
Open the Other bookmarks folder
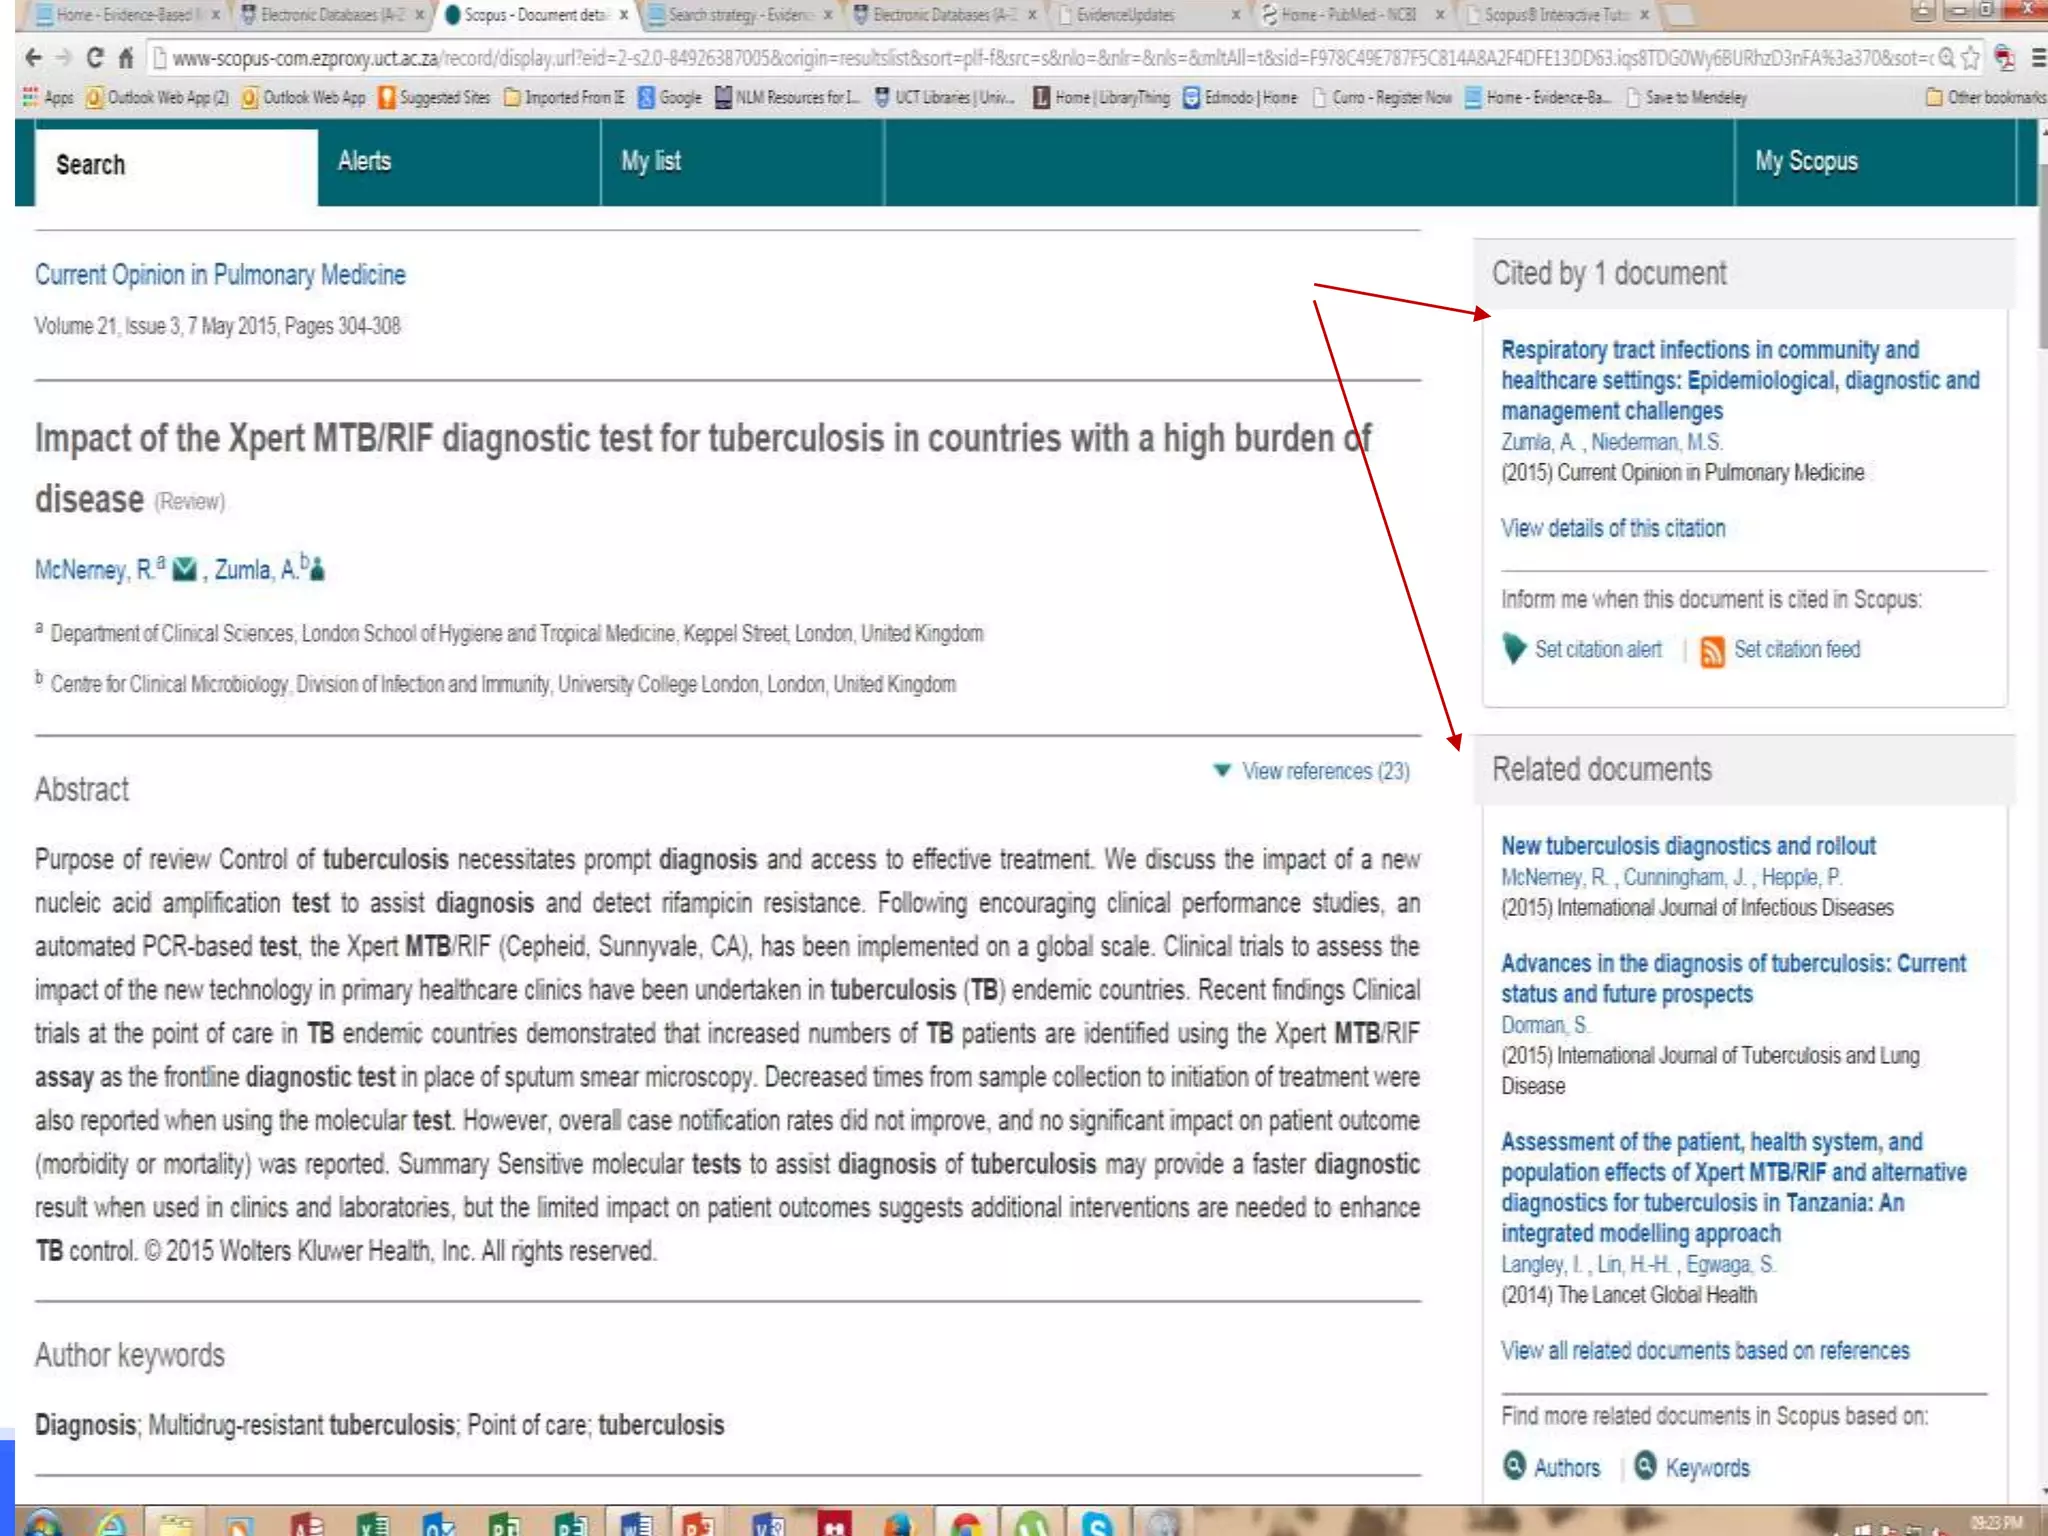1985,97
